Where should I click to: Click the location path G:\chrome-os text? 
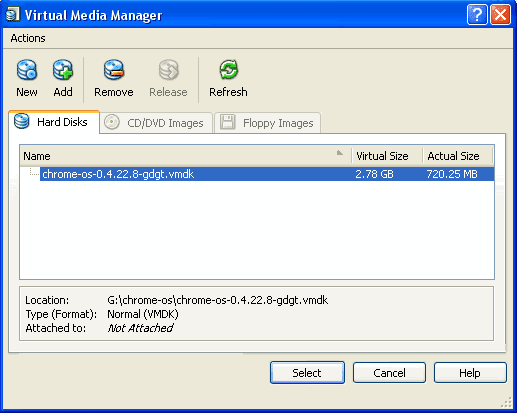pyautogui.click(x=218, y=300)
